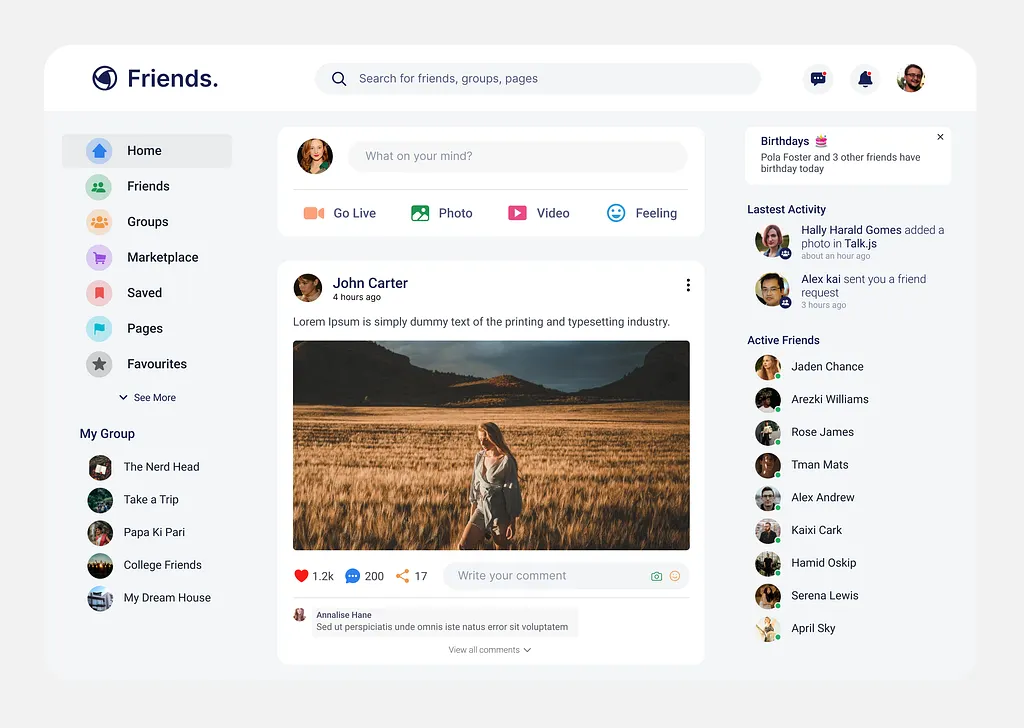Screen dimensions: 1024x728
Task: Open the post's wheat field photo
Action: [x=491, y=445]
